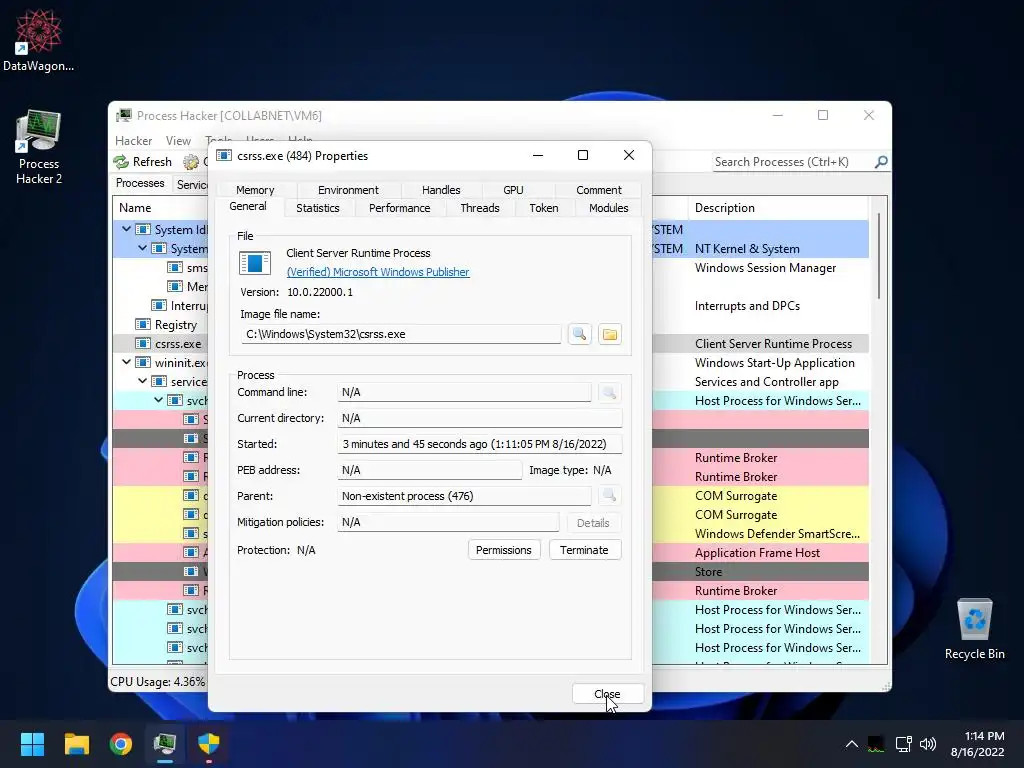Collapse the services process tree node
1024x768 pixels.
pos(142,381)
